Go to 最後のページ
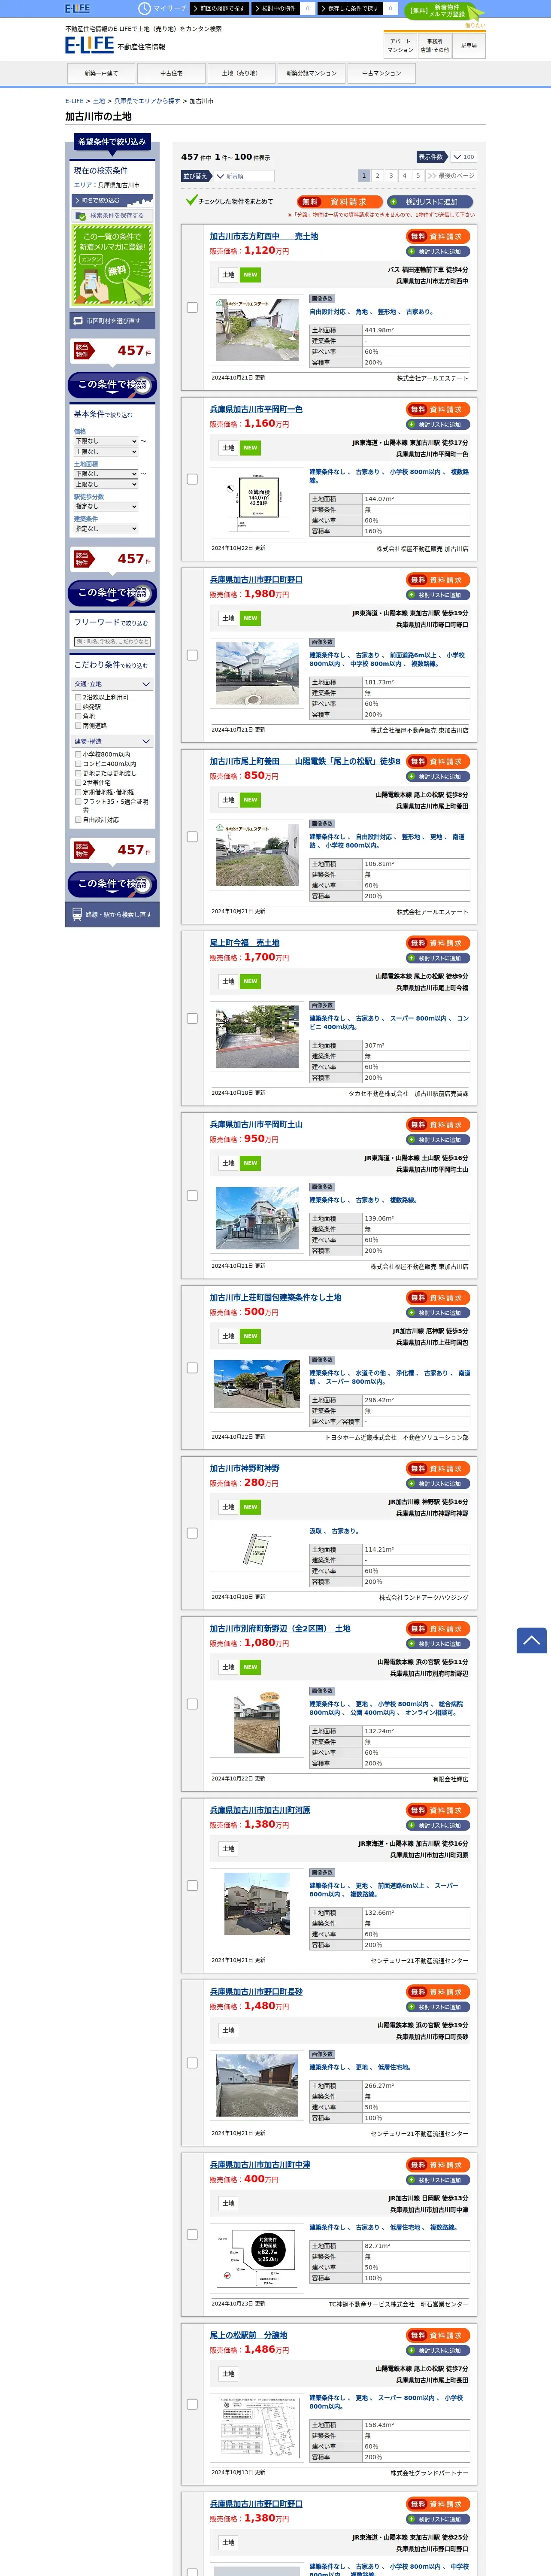The image size is (551, 2576). (451, 176)
